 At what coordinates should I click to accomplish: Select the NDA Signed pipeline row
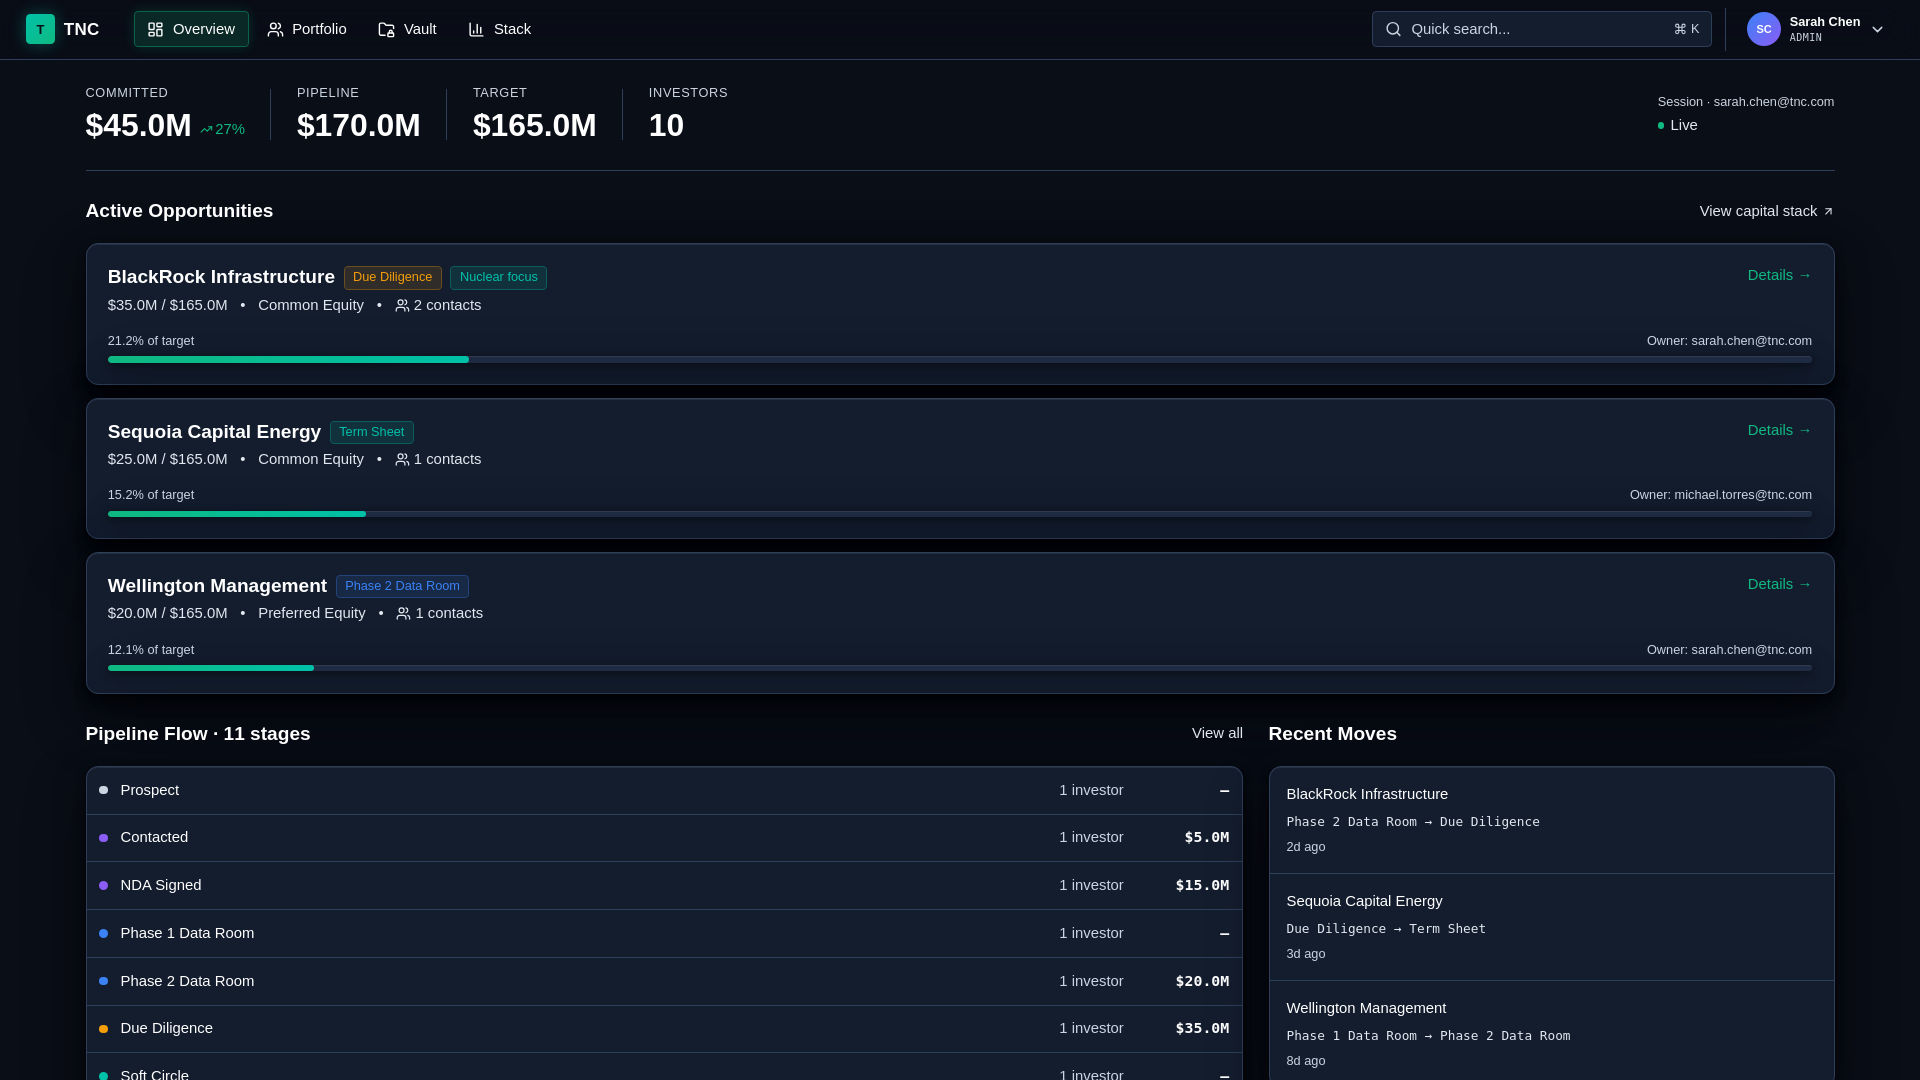(x=664, y=886)
